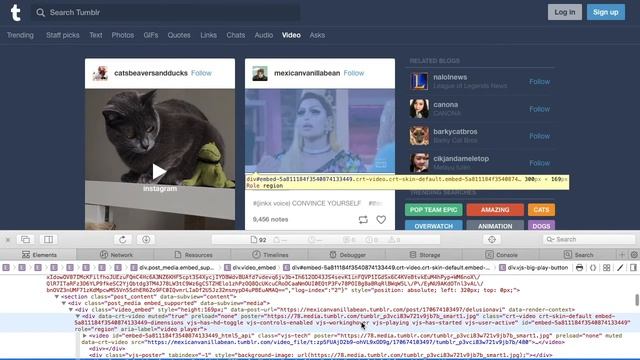
Task: Switch to the Photos category
Action: (x=123, y=35)
